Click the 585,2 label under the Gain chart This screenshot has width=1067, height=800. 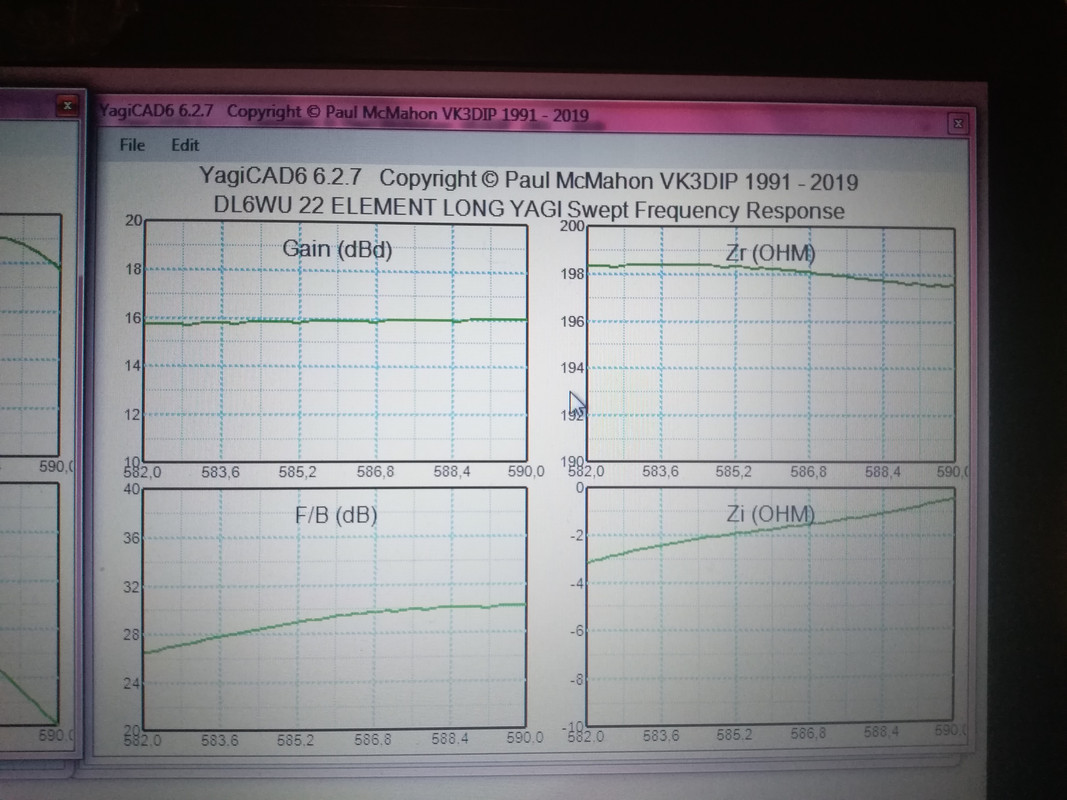coord(297,471)
